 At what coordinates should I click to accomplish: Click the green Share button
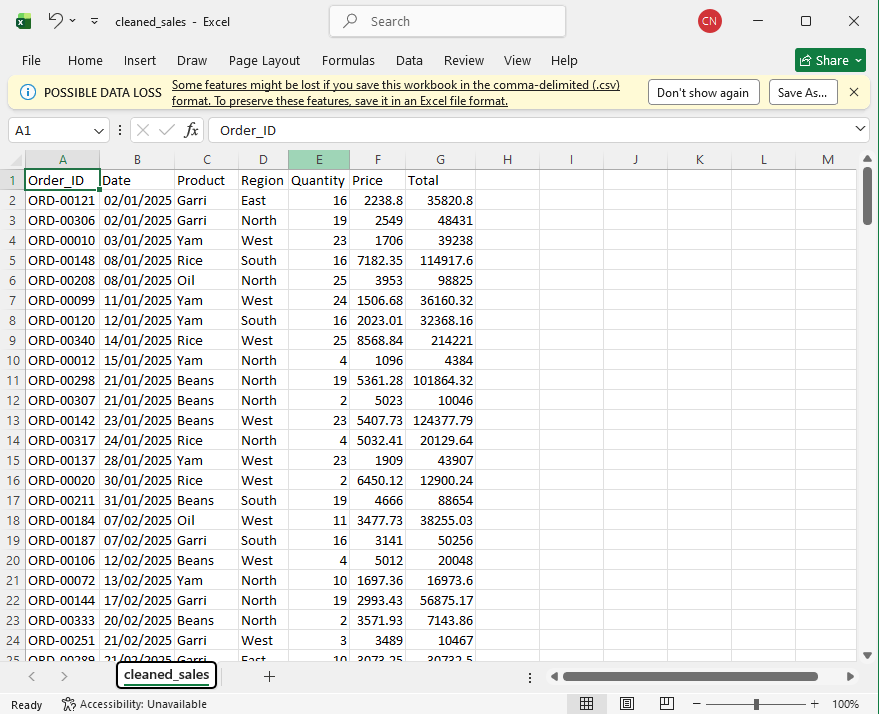[x=830, y=60]
